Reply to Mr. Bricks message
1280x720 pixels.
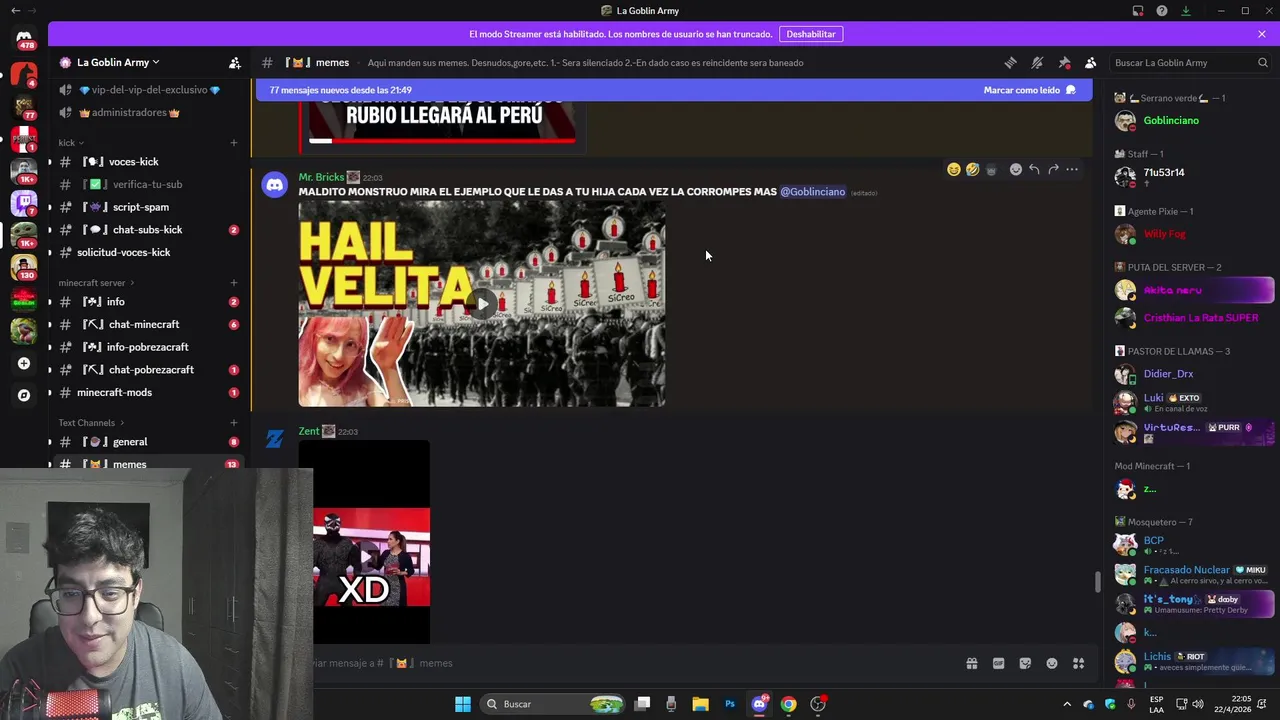click(x=1034, y=169)
